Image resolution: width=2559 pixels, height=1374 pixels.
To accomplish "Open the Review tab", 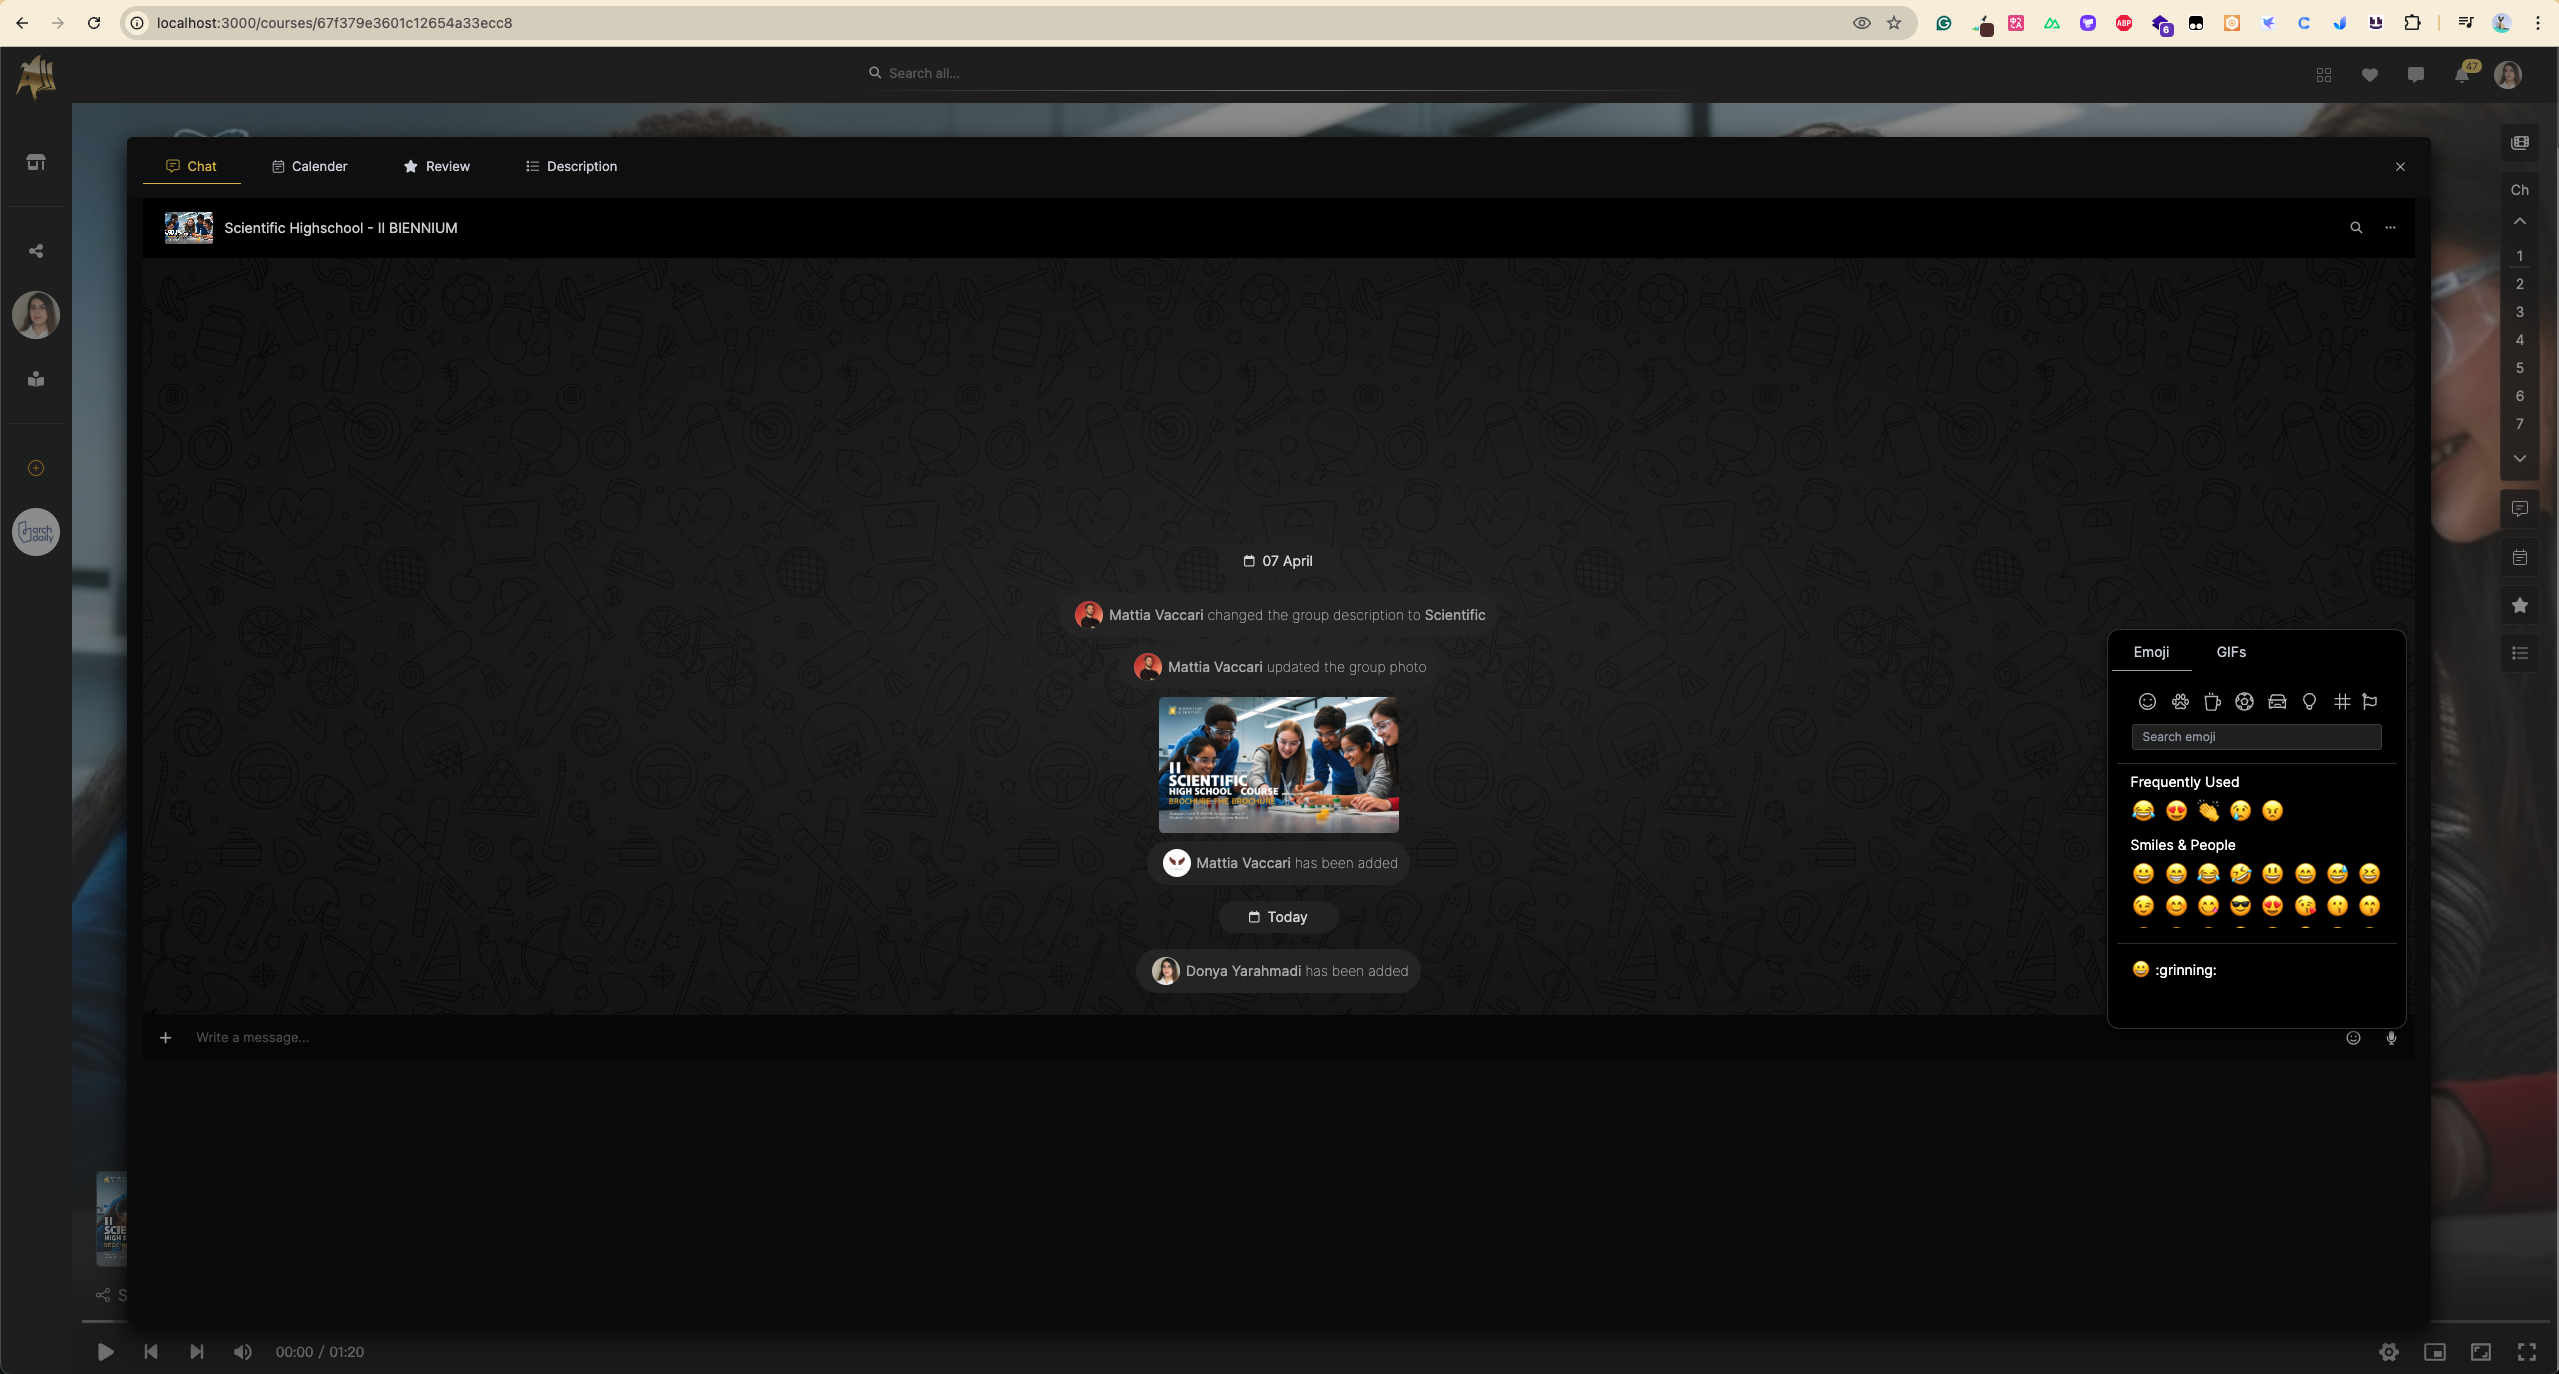I will tap(437, 166).
